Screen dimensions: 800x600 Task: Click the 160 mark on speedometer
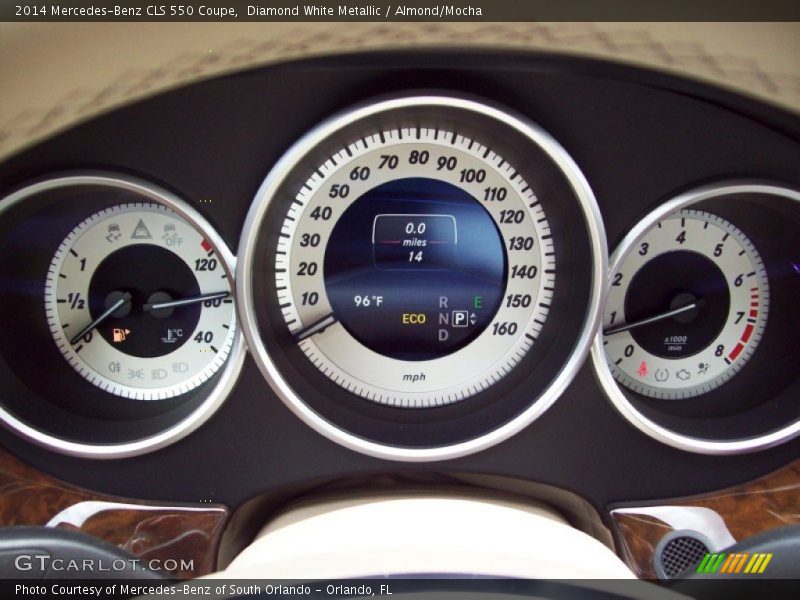click(505, 329)
